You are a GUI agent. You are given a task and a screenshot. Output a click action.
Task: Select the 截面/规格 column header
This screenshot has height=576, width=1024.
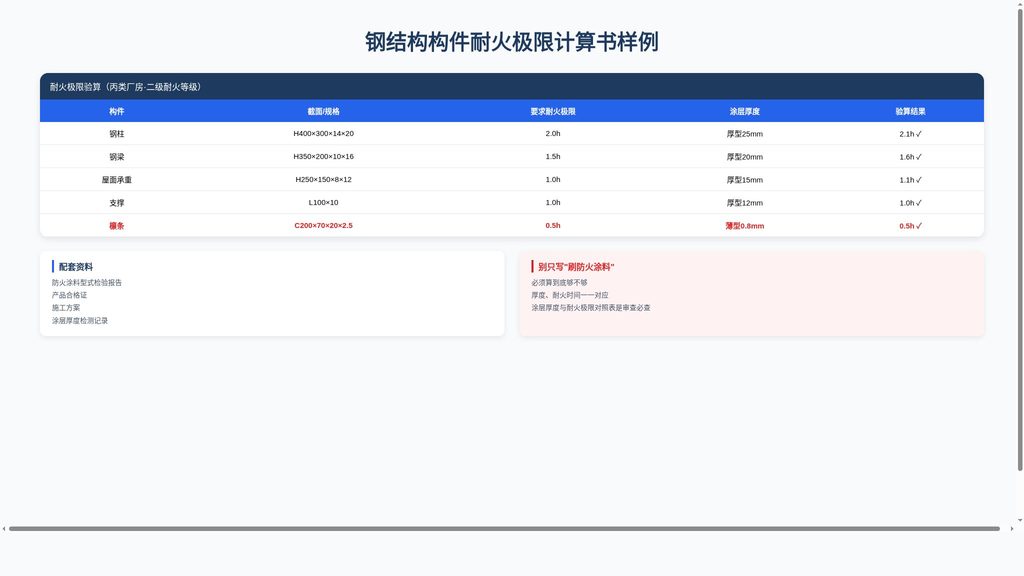point(323,112)
